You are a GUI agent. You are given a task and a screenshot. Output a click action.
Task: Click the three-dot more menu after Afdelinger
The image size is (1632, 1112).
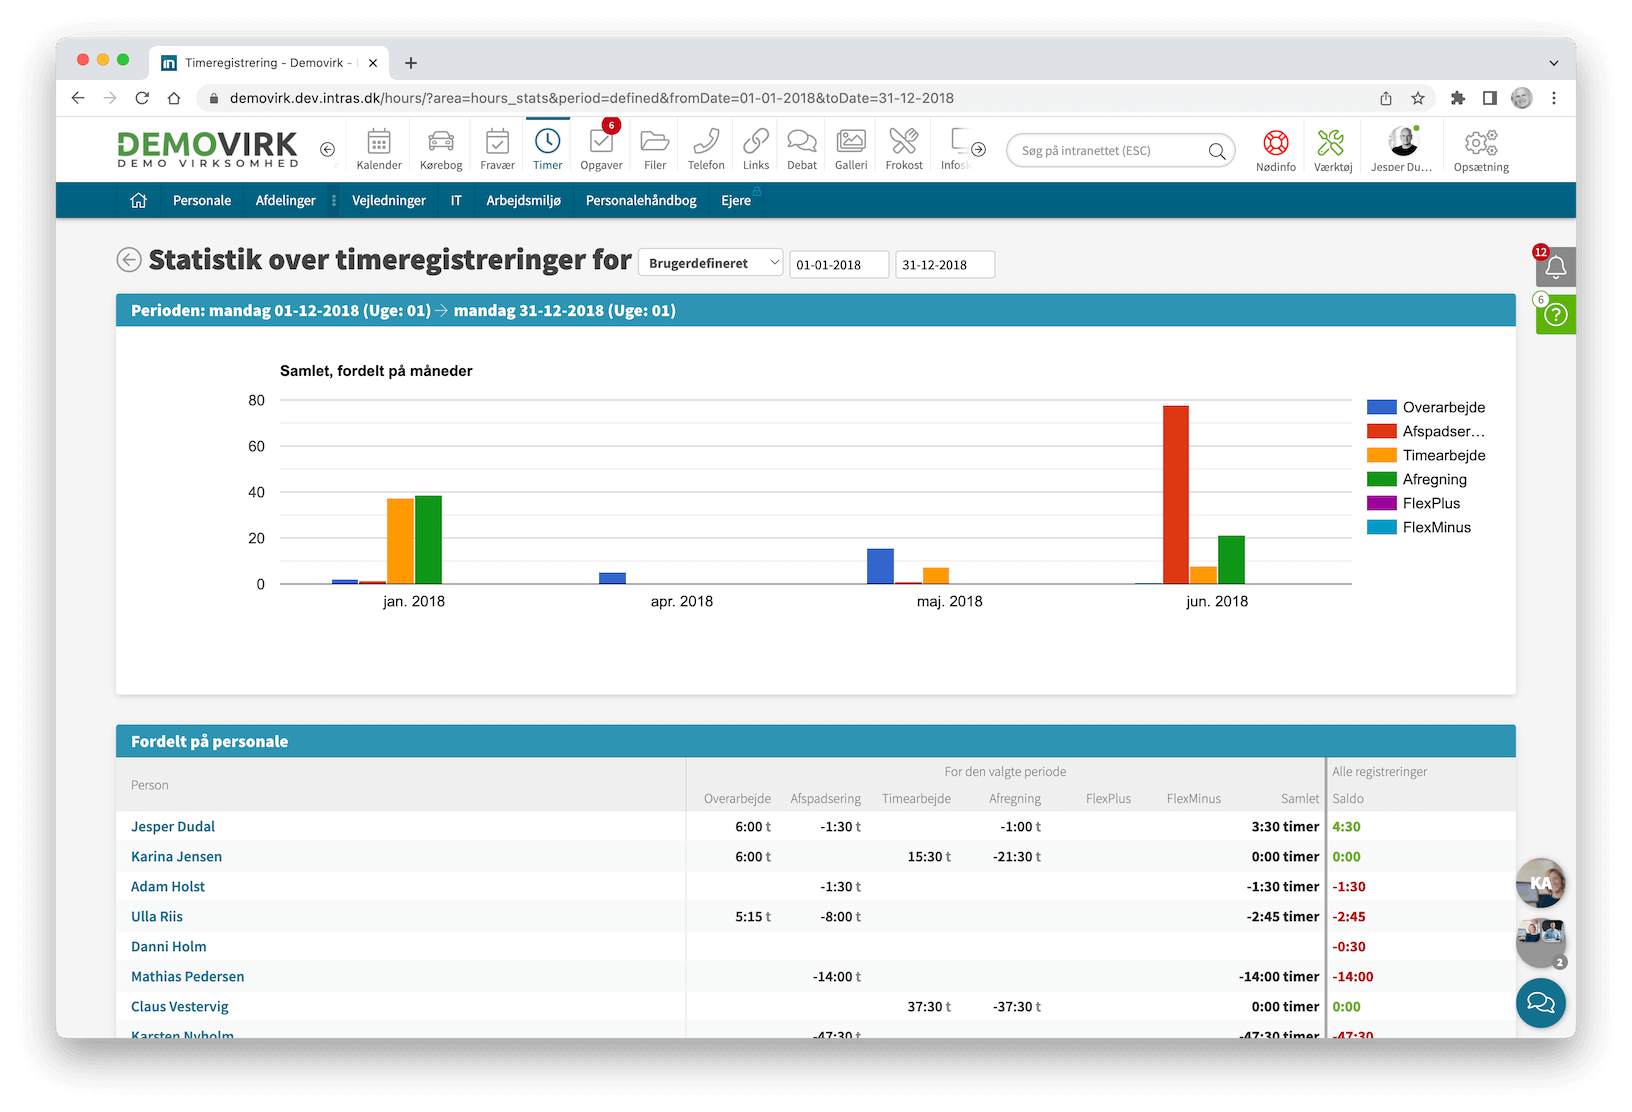[x=334, y=200]
